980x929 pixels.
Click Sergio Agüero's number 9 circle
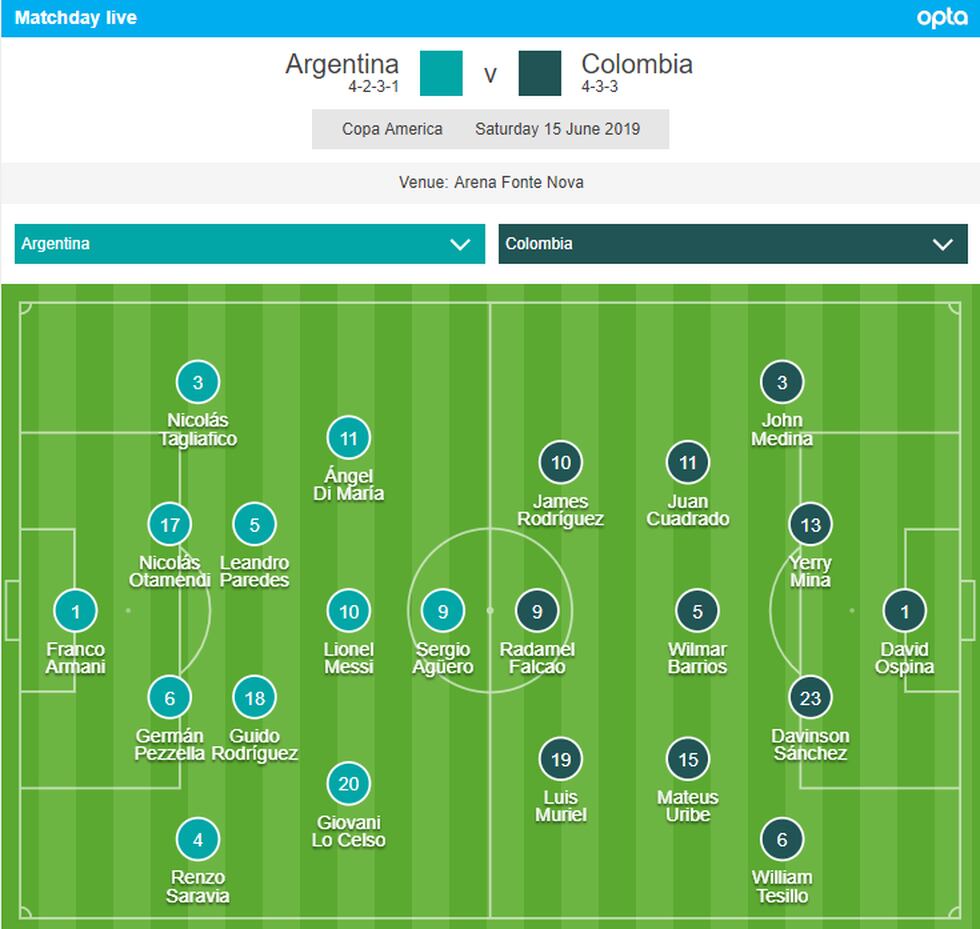pyautogui.click(x=443, y=612)
